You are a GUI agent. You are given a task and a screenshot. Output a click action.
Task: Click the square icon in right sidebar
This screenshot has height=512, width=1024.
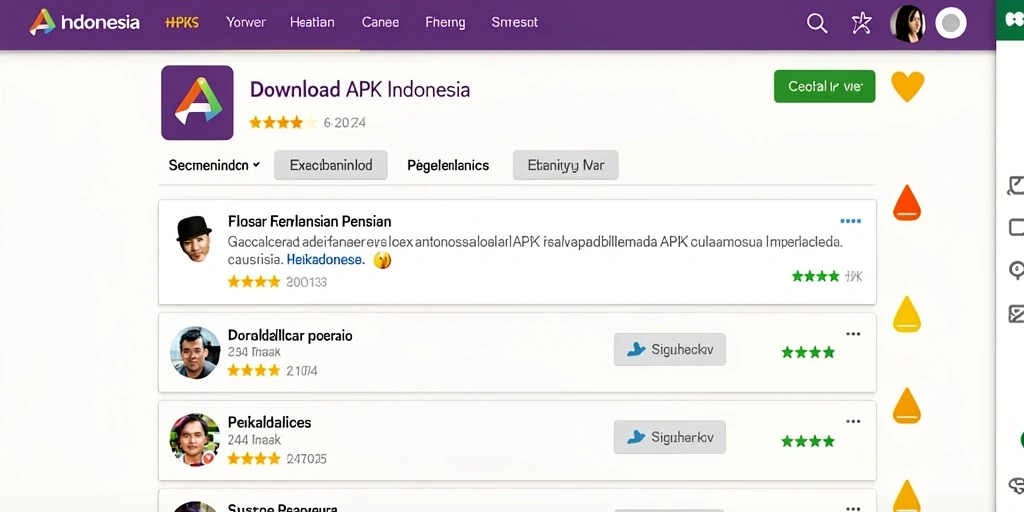coord(1016,227)
